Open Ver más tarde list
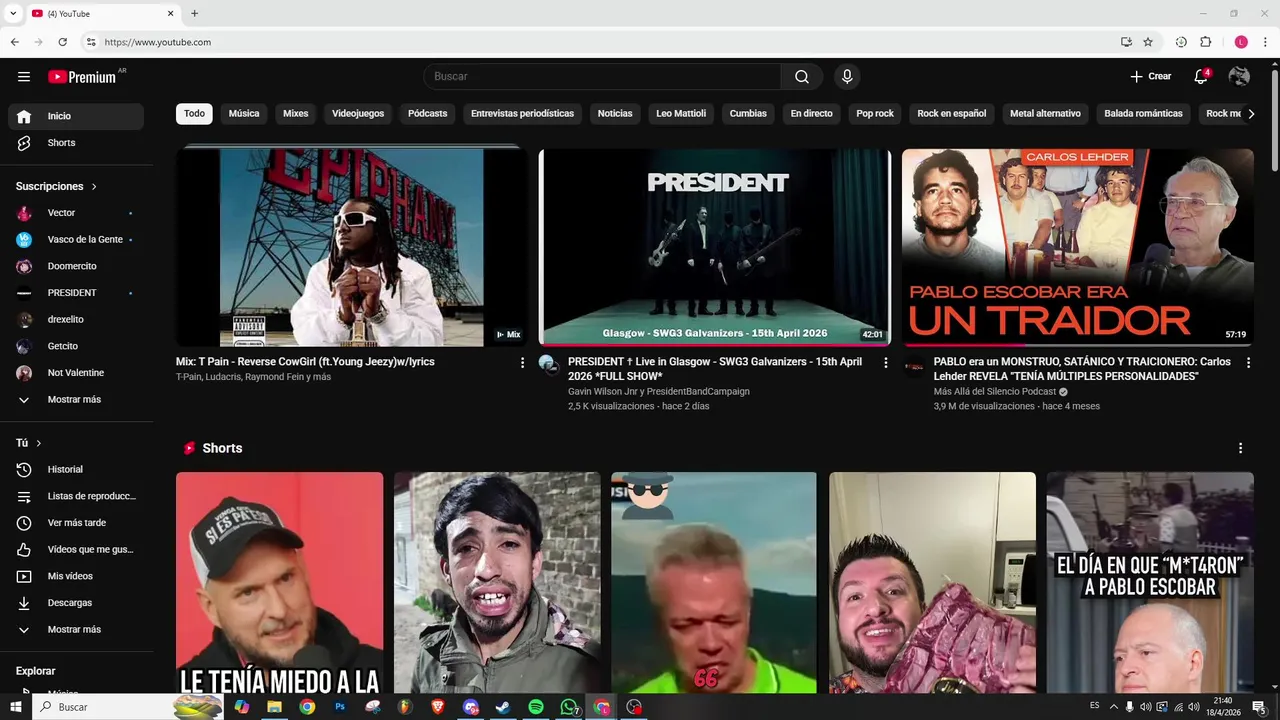This screenshot has width=1280, height=720. 76,523
